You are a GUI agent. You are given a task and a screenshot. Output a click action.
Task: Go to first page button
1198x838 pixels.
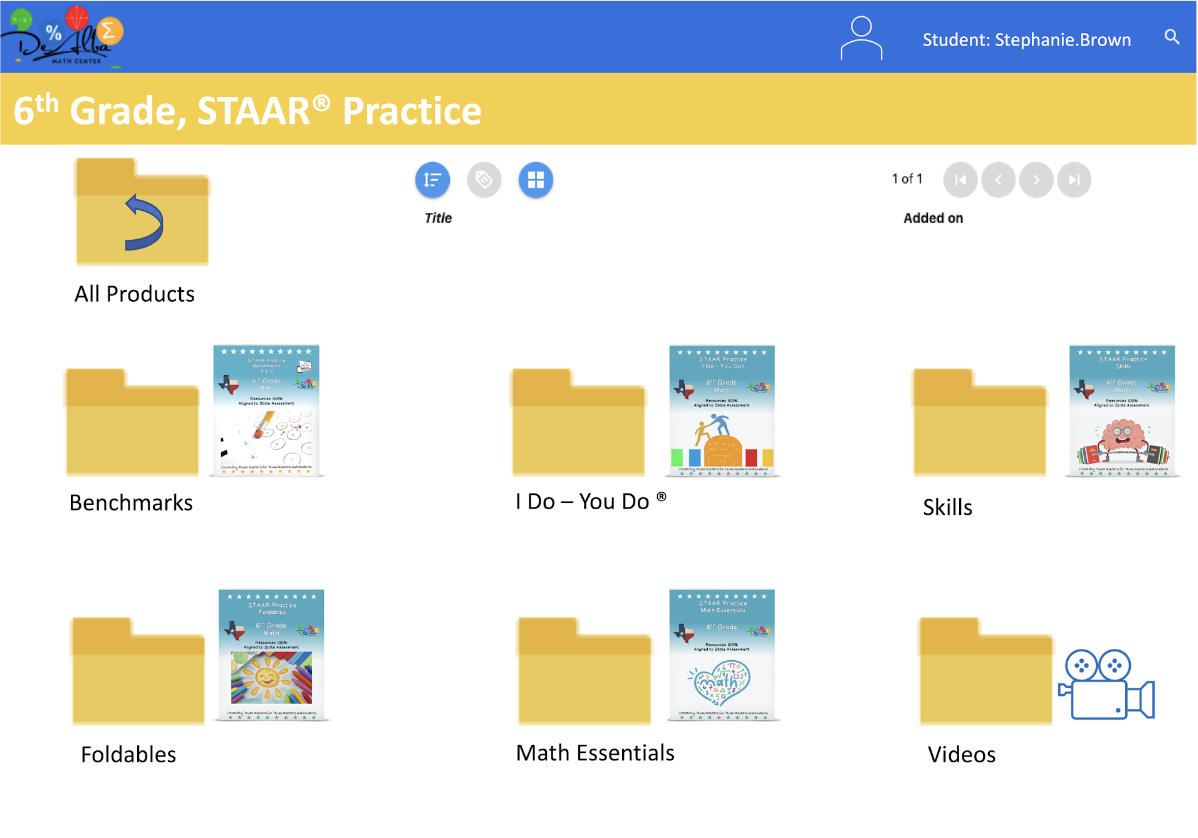point(960,180)
